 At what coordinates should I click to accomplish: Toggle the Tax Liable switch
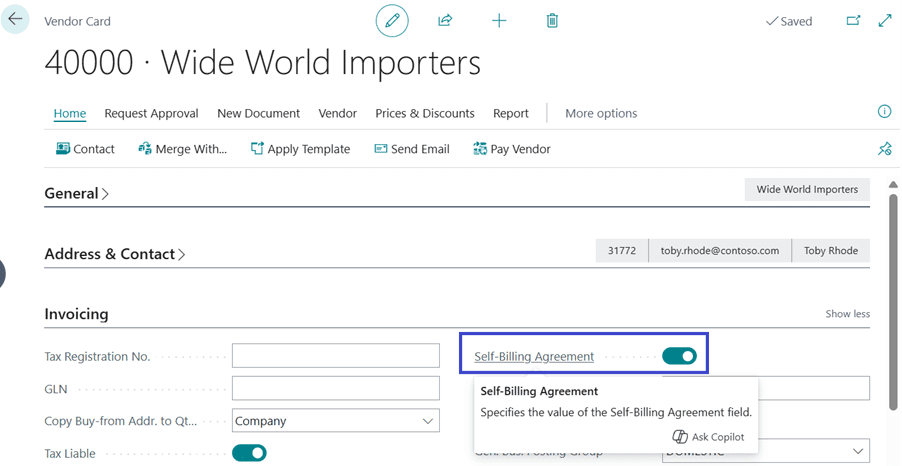(x=249, y=453)
